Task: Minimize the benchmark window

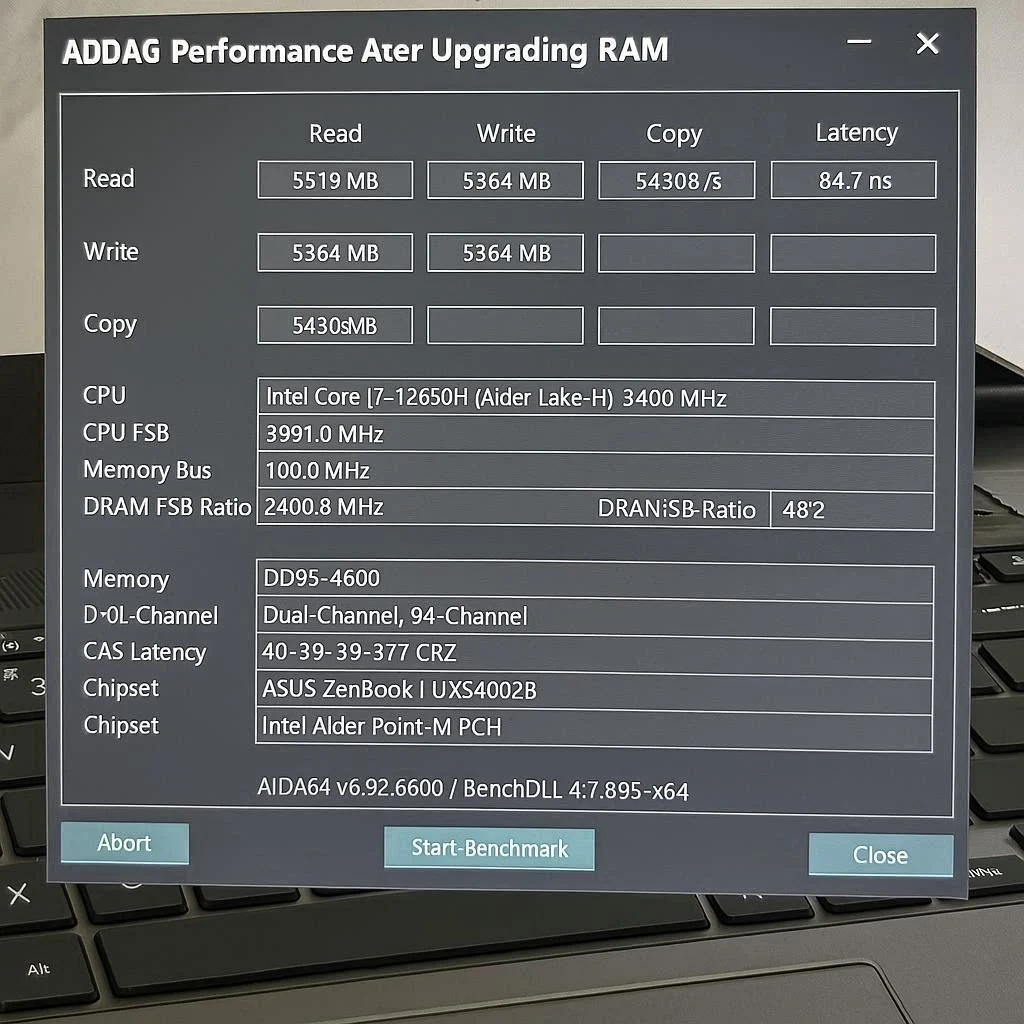Action: 859,44
